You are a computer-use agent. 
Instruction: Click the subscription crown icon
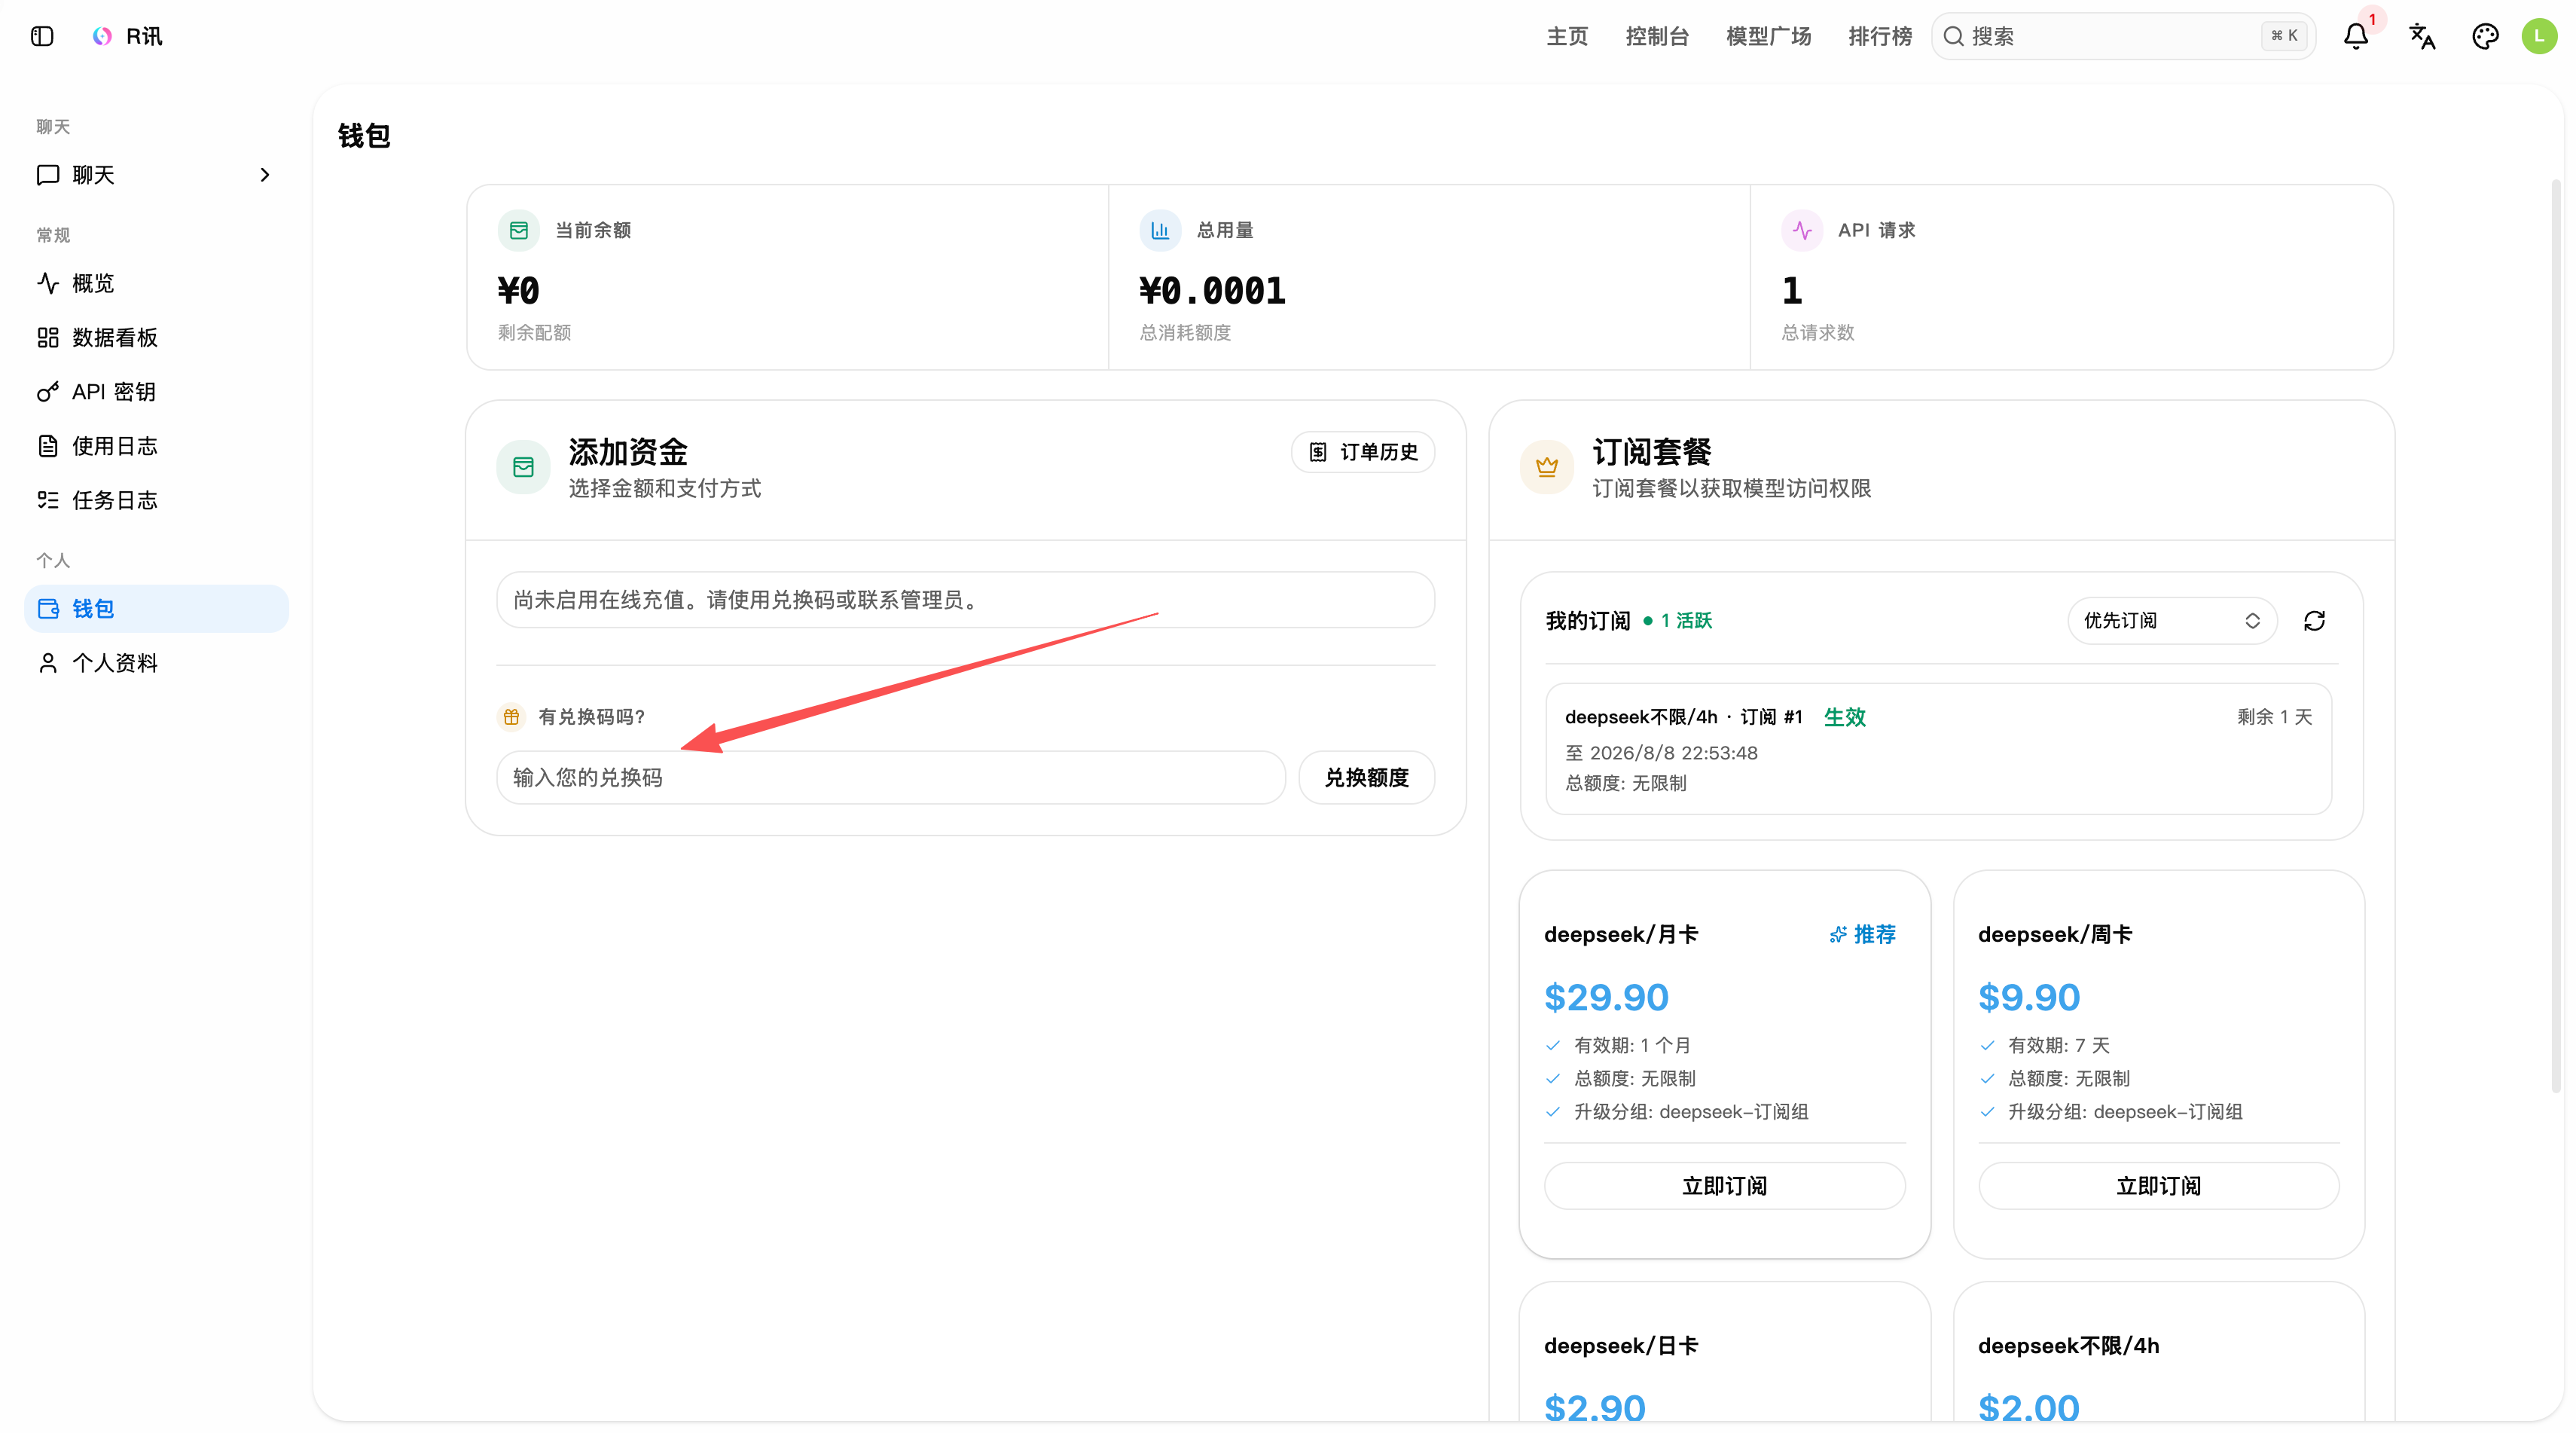click(x=1547, y=467)
